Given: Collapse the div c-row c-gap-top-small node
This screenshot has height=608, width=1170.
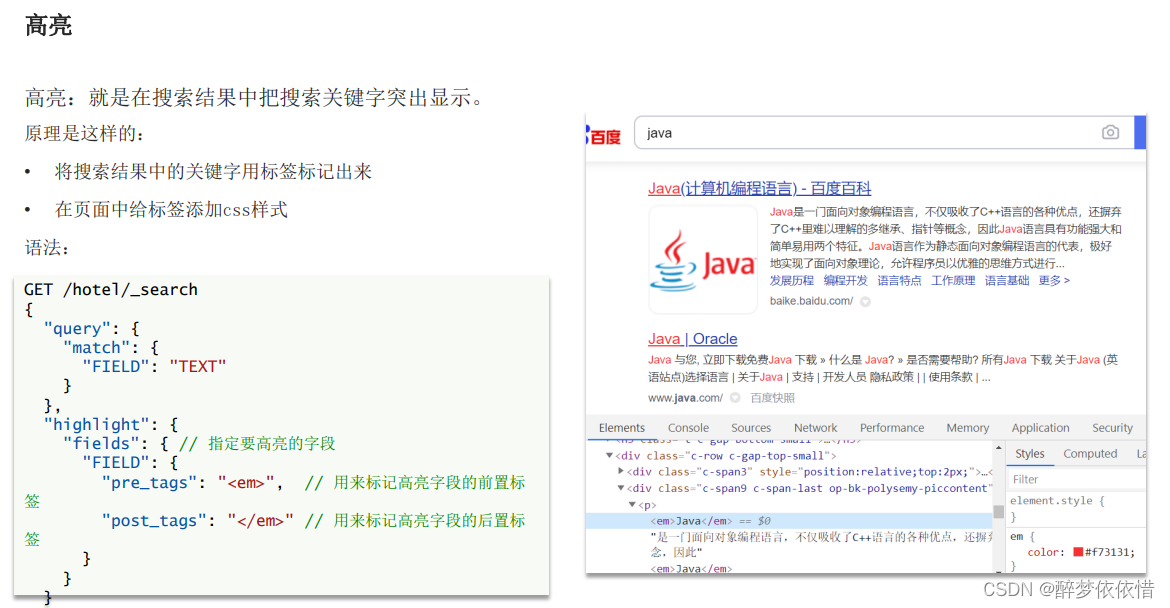Looking at the screenshot, I should 609,455.
